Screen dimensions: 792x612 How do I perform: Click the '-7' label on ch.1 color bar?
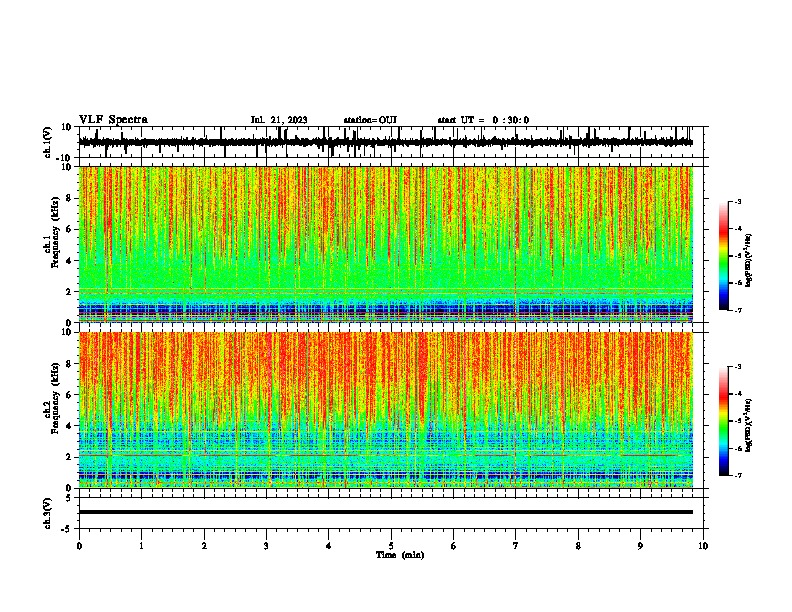pos(738,310)
